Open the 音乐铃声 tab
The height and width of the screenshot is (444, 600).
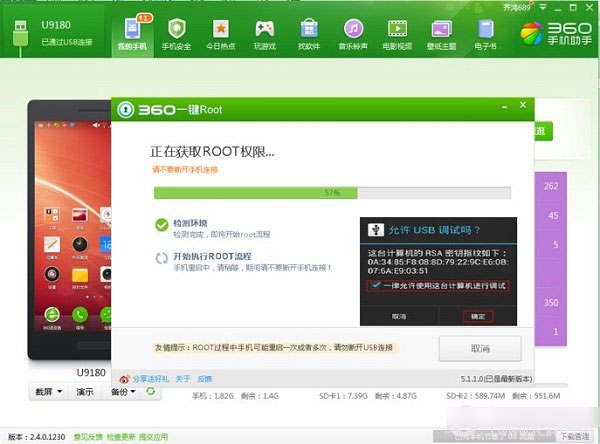(353, 34)
